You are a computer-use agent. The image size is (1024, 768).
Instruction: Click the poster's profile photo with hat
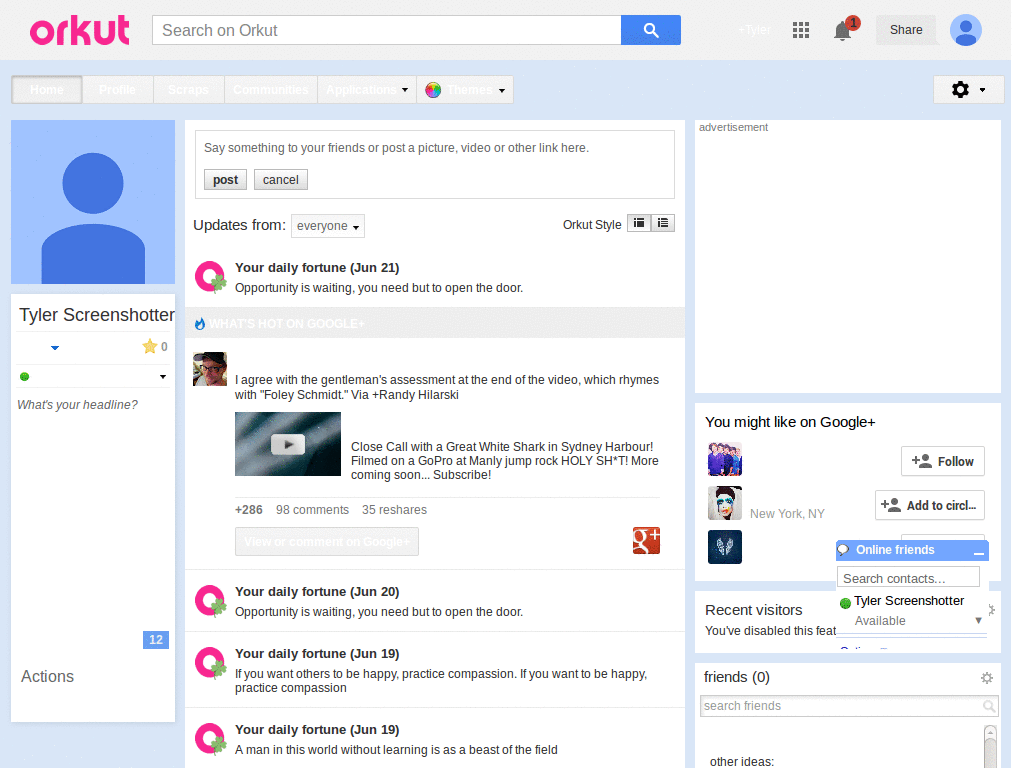tap(210, 369)
